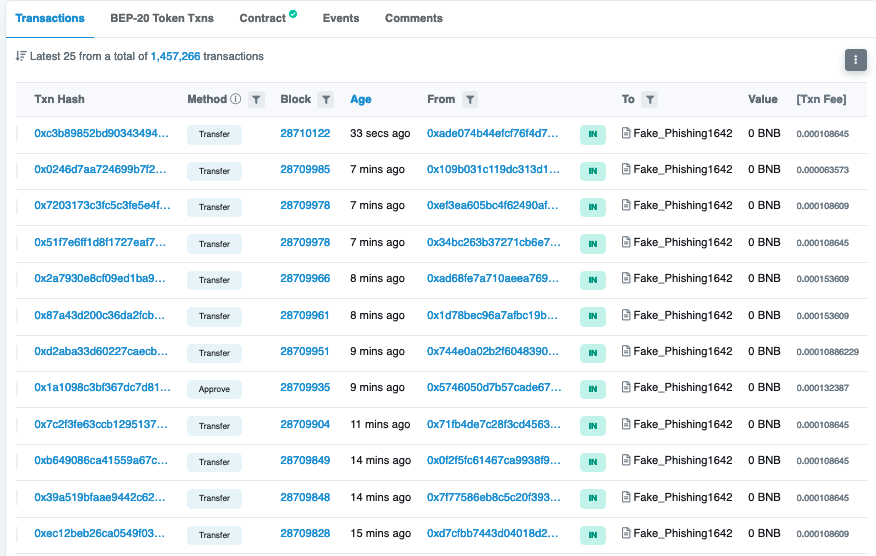The height and width of the screenshot is (556, 876).
Task: Toggle the Age column time format
Action: [360, 100]
